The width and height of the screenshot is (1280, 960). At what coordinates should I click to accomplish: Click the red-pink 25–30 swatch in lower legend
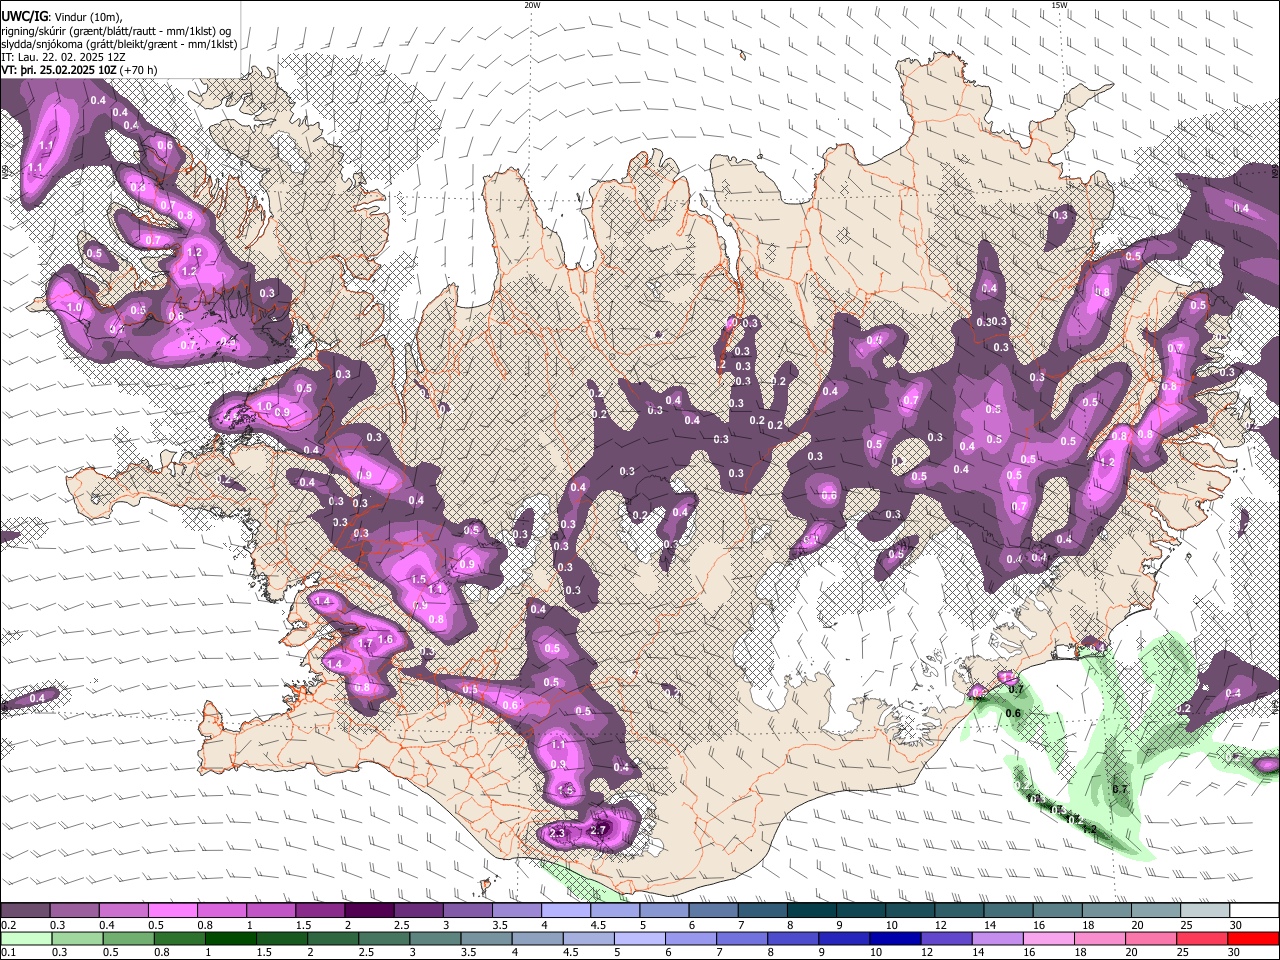(1202, 938)
